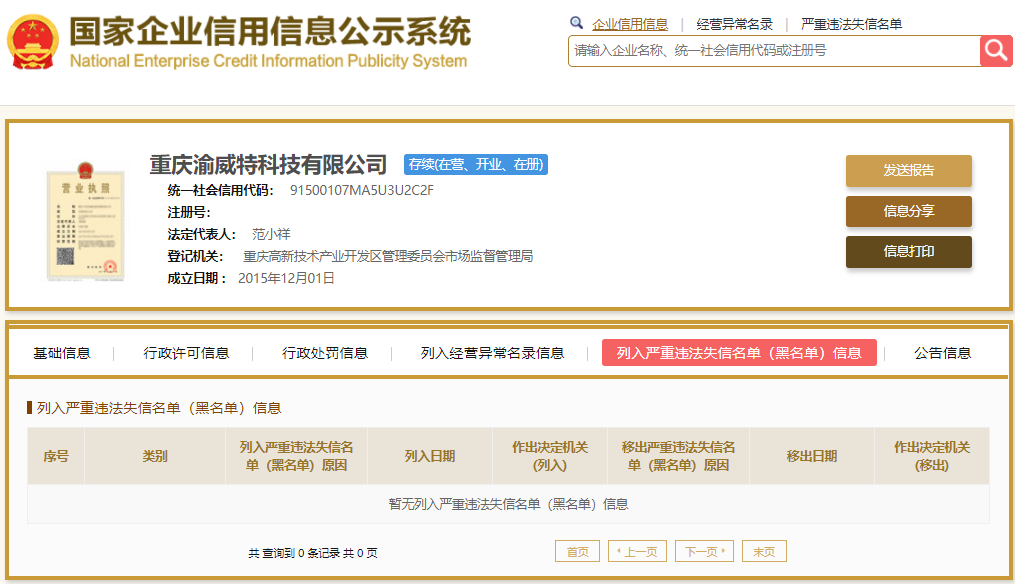Go to 上一页 previous page
This screenshot has width=1015, height=584.
click(638, 552)
